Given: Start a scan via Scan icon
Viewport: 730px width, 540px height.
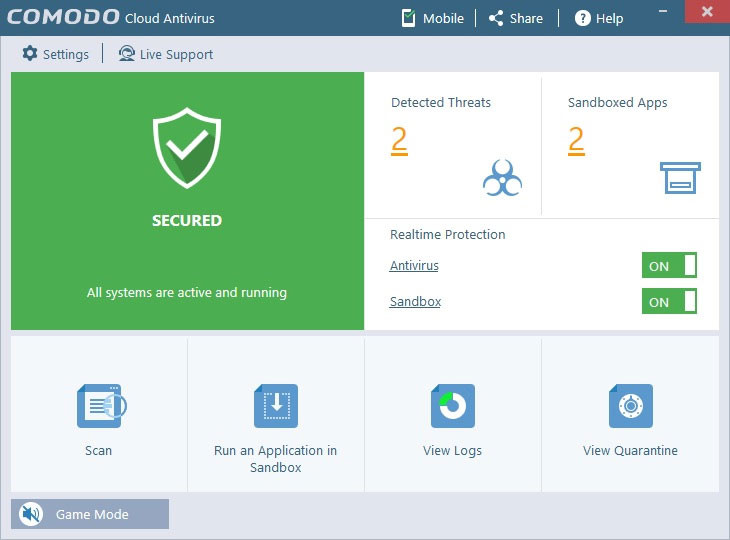Looking at the screenshot, I should click(101, 405).
